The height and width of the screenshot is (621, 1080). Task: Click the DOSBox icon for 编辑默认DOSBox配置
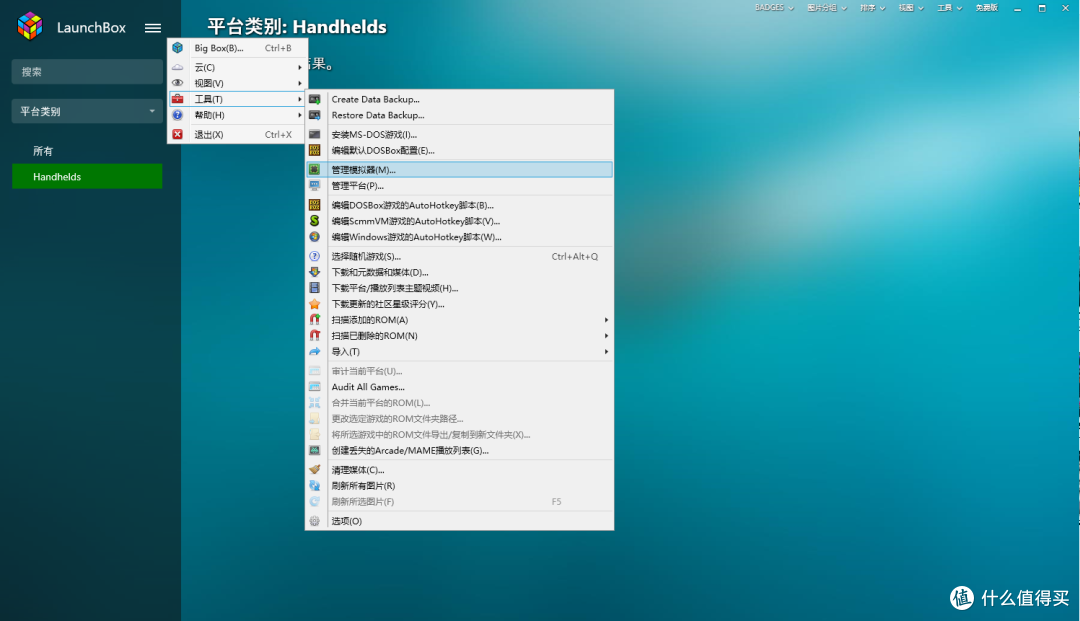(315, 150)
